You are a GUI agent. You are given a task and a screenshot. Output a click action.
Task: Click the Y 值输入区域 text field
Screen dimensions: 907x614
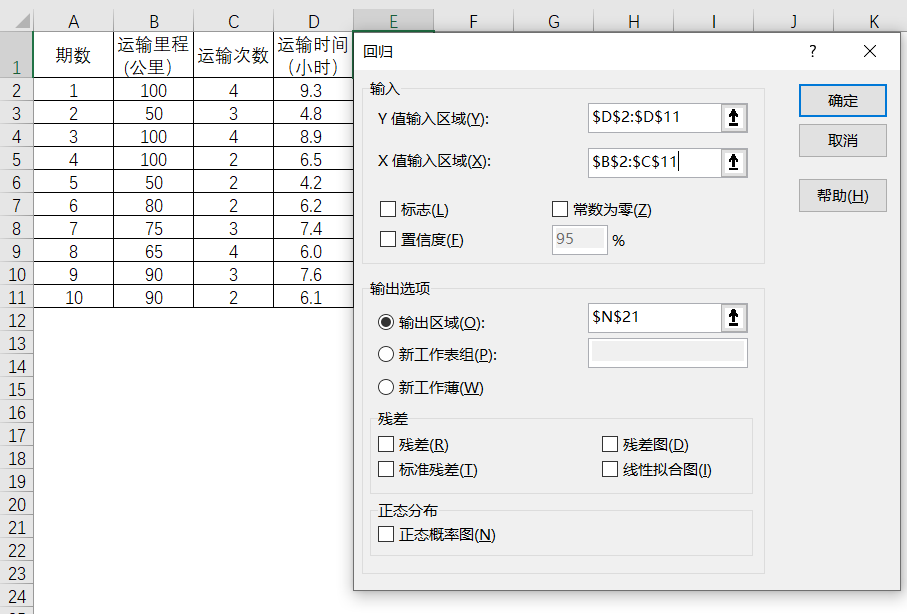coord(654,118)
